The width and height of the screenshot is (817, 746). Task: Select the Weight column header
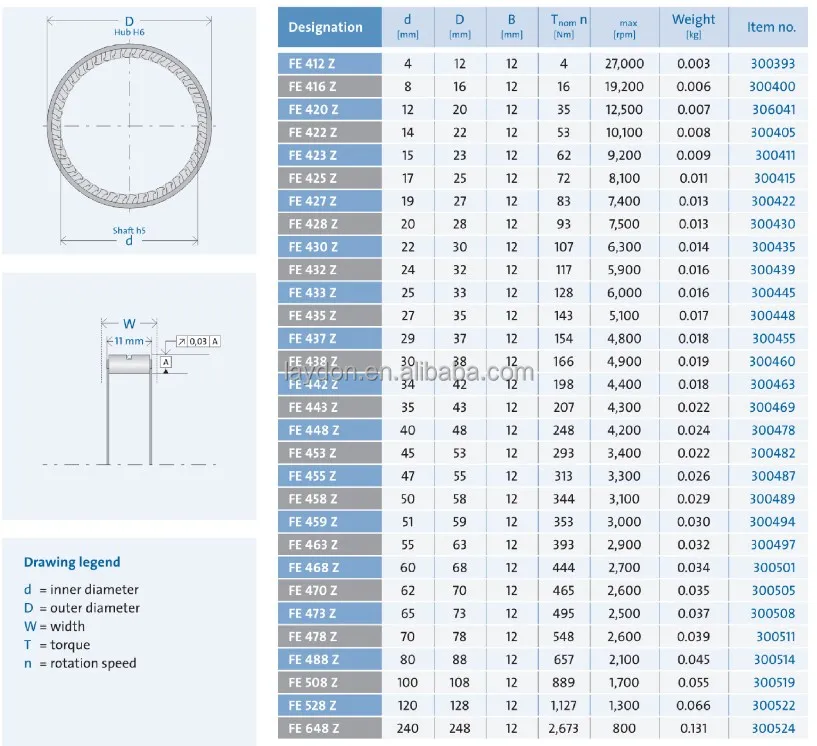tap(693, 26)
